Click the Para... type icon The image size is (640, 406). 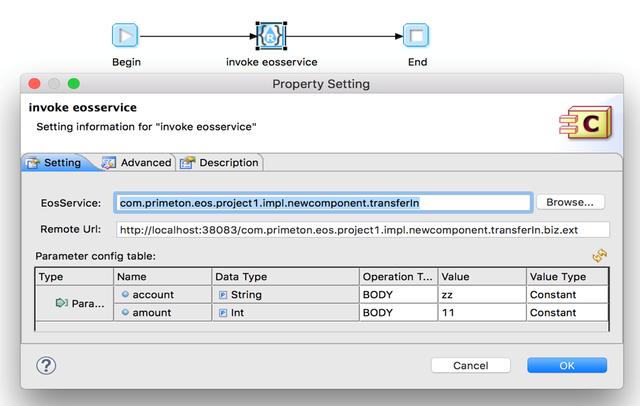point(61,303)
